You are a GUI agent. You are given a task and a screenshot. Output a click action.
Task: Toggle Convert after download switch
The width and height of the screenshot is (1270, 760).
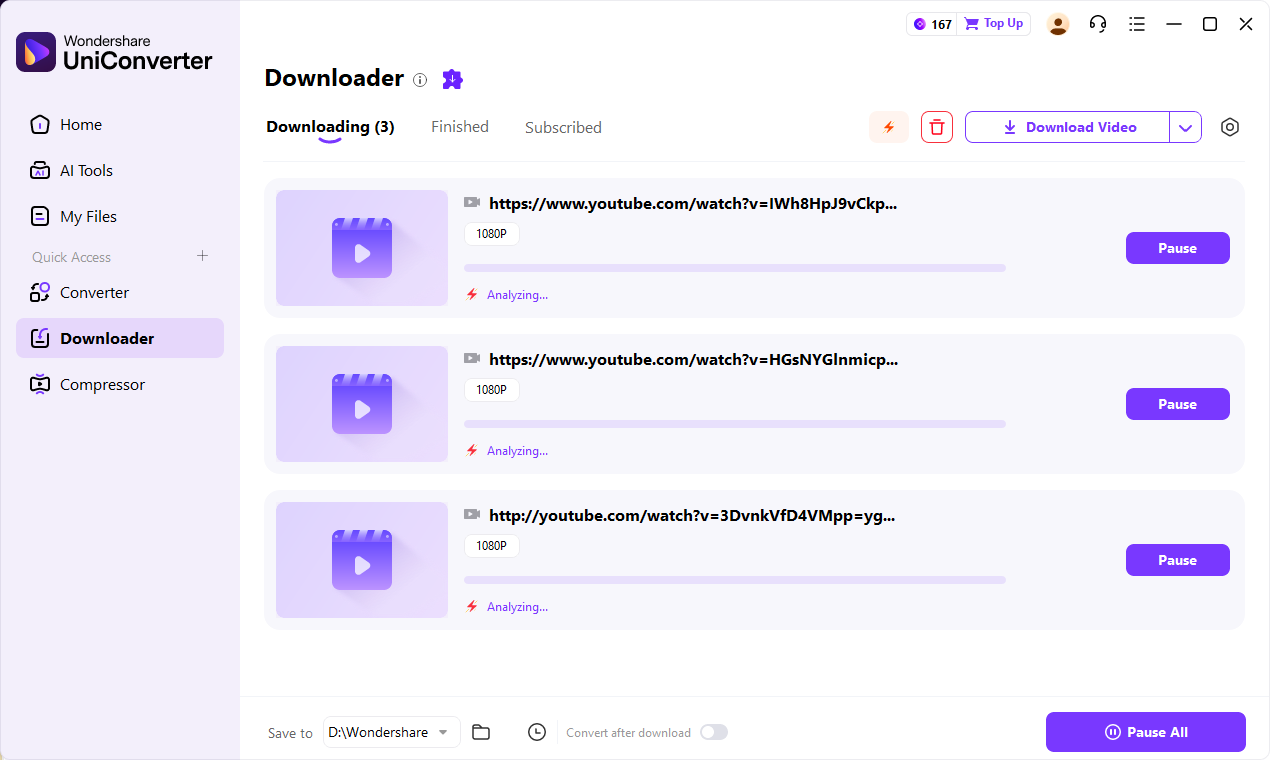[x=714, y=732]
